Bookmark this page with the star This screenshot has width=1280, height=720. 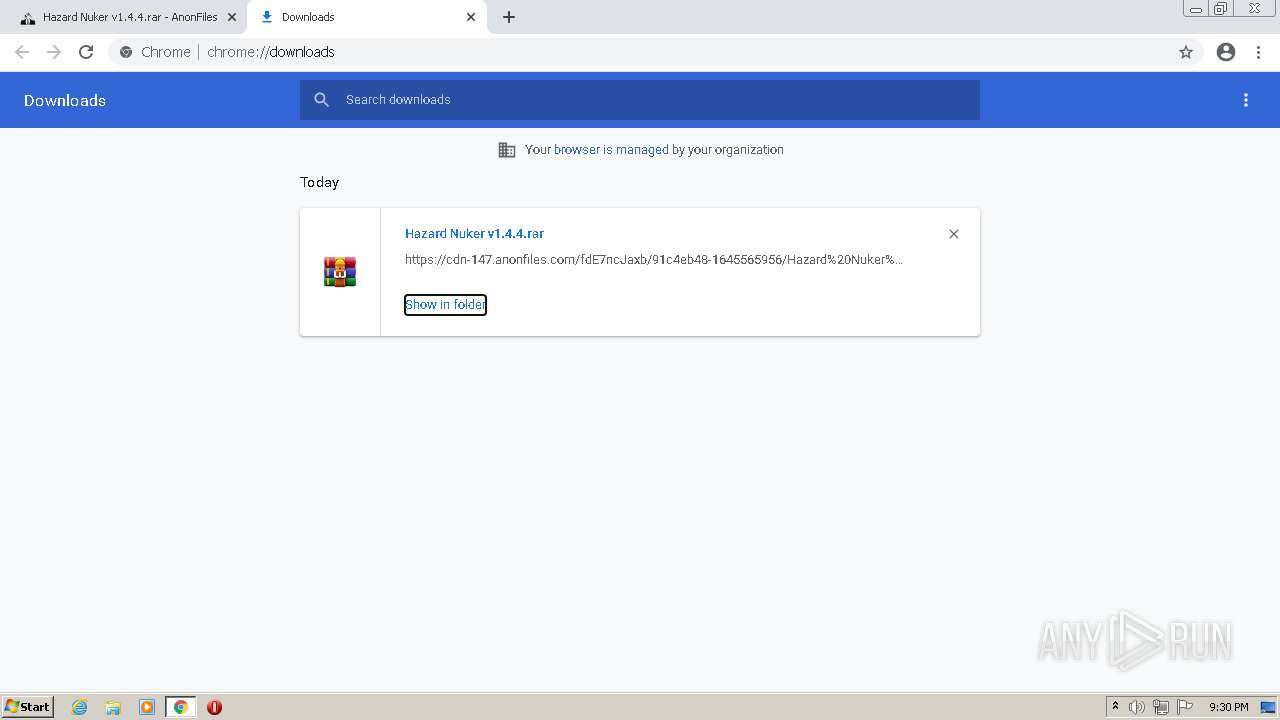tap(1186, 52)
